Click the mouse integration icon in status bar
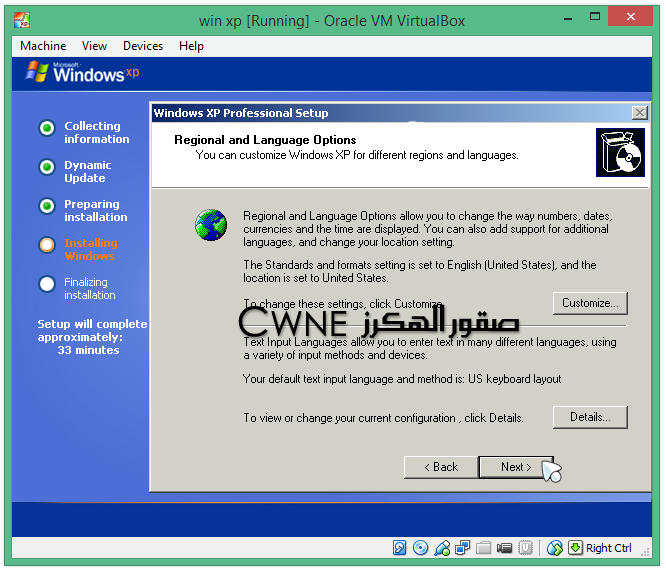Image resolution: width=666 pixels, height=573 pixels. pyautogui.click(x=555, y=548)
